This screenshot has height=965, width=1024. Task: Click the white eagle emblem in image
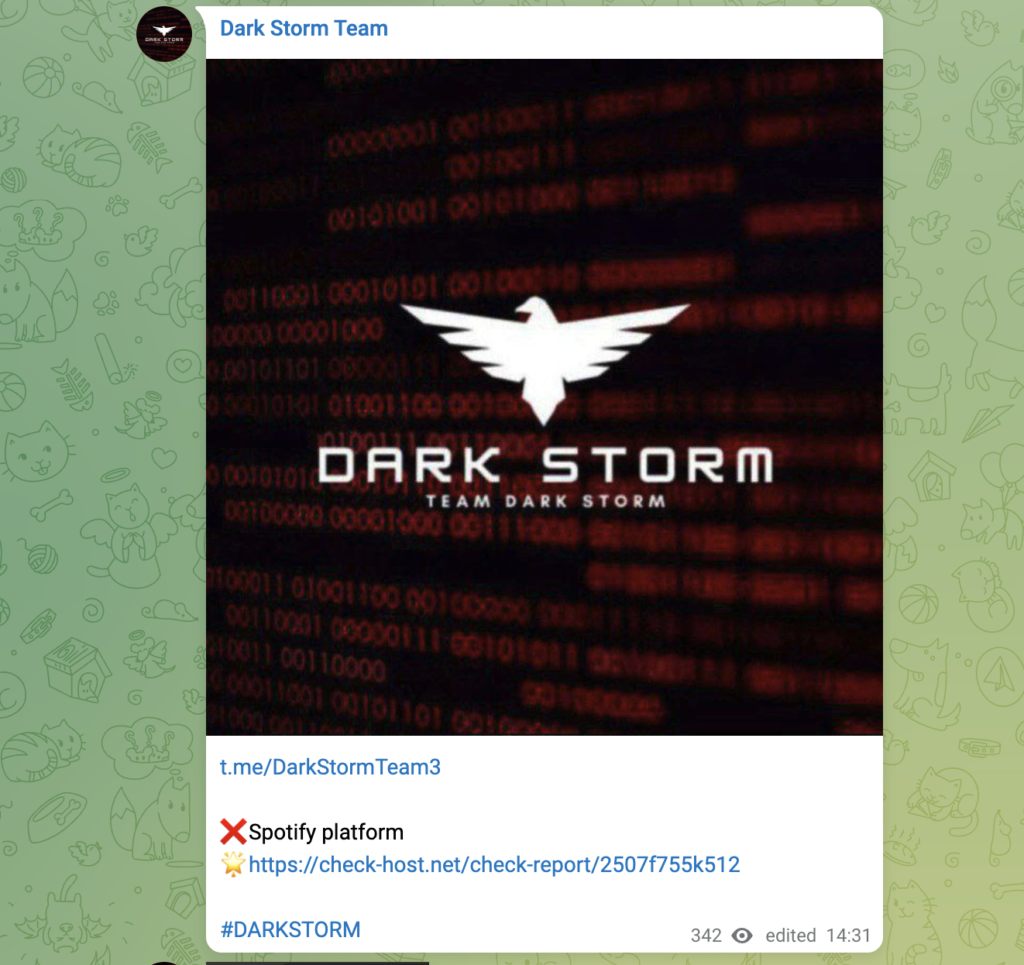point(544,359)
